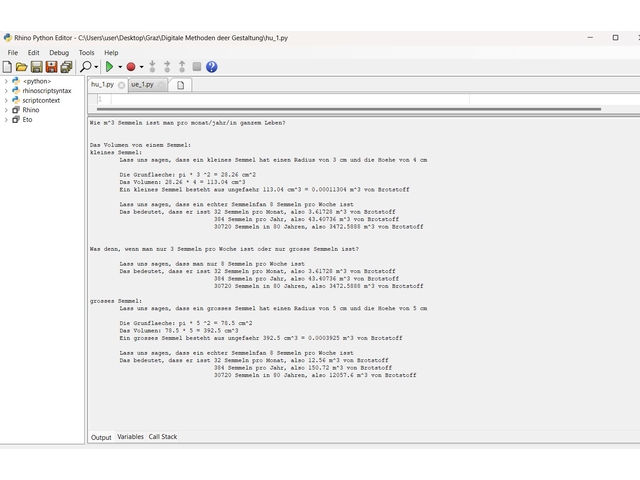Click the Eto namespace icon

pos(16,120)
